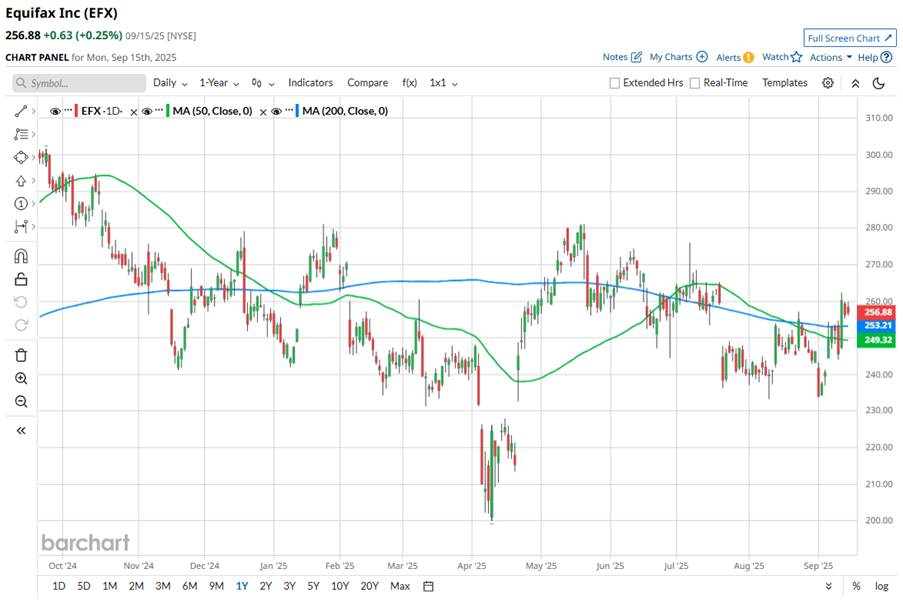Enable the Extended Hrs checkbox
This screenshot has height=602, width=903.
[614, 83]
